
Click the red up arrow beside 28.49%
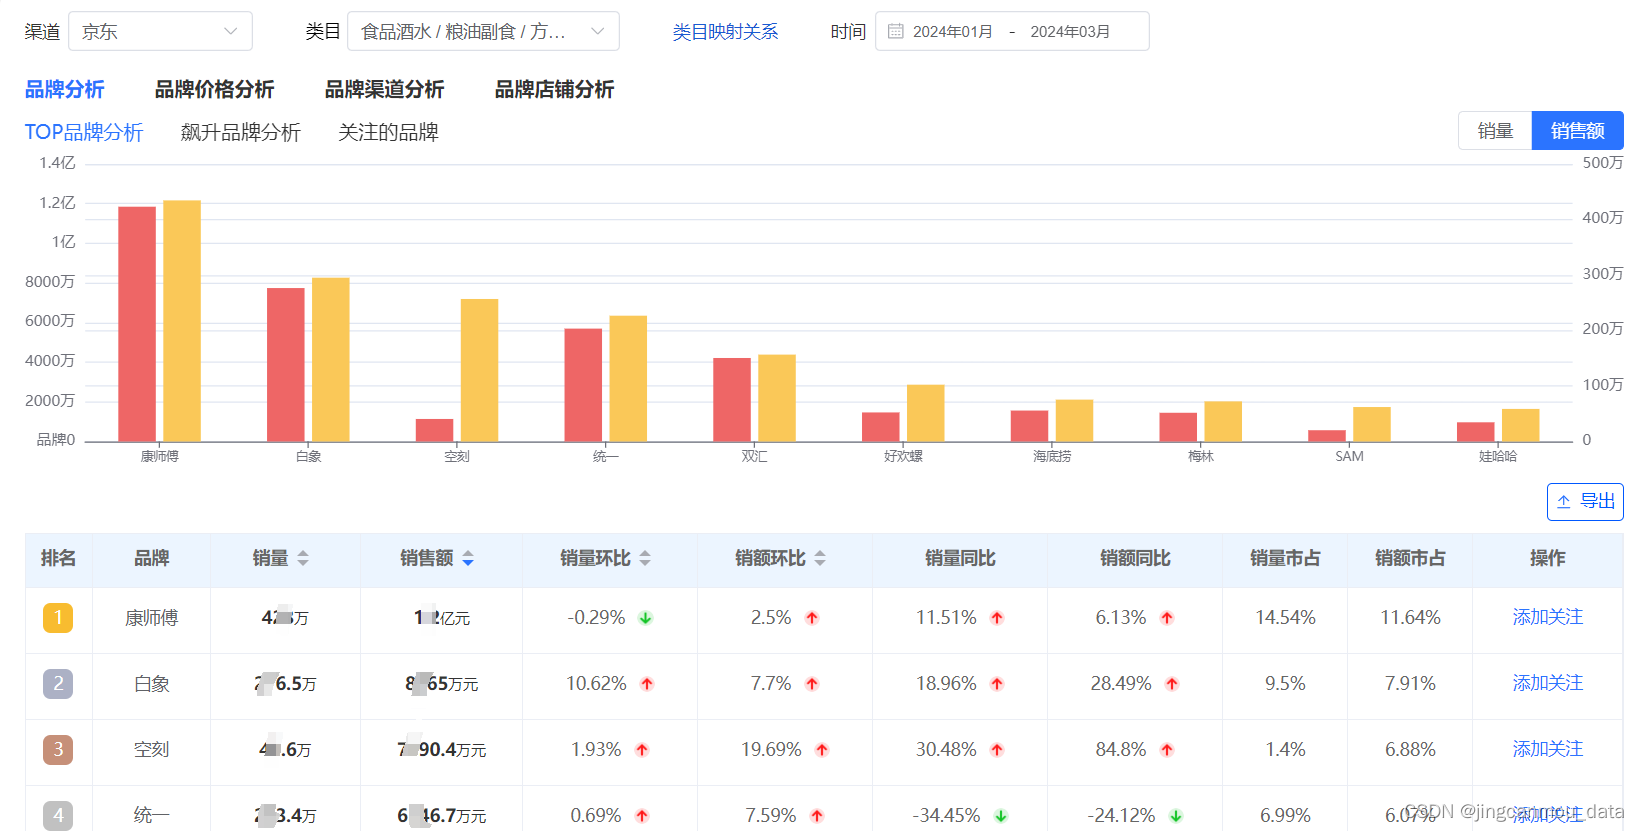(1172, 684)
